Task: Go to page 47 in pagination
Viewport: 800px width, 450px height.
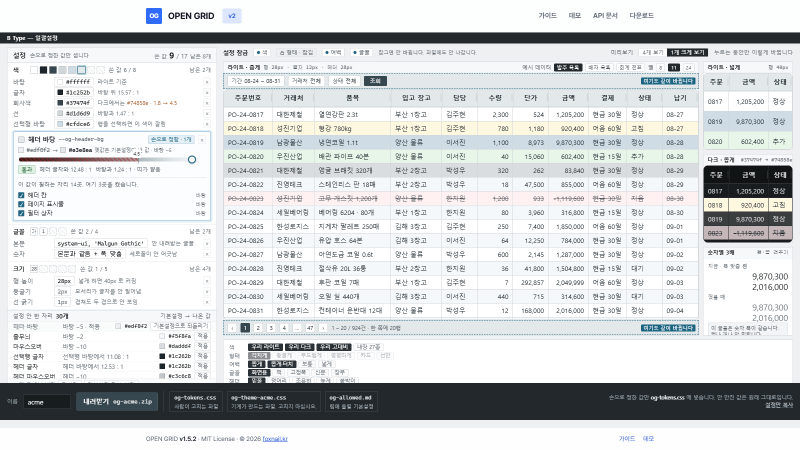Action: 310,328
